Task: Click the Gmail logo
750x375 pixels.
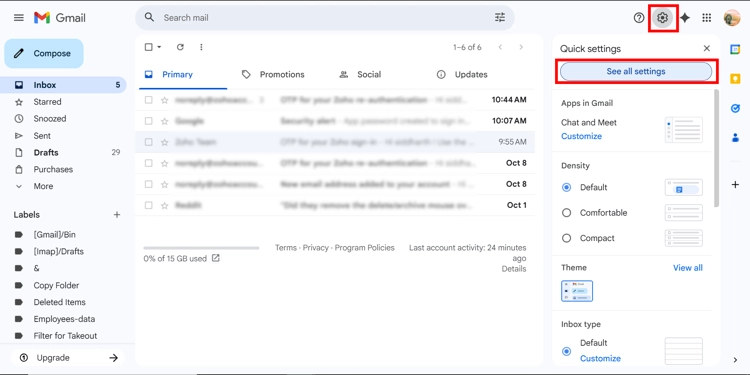Action: tap(60, 18)
